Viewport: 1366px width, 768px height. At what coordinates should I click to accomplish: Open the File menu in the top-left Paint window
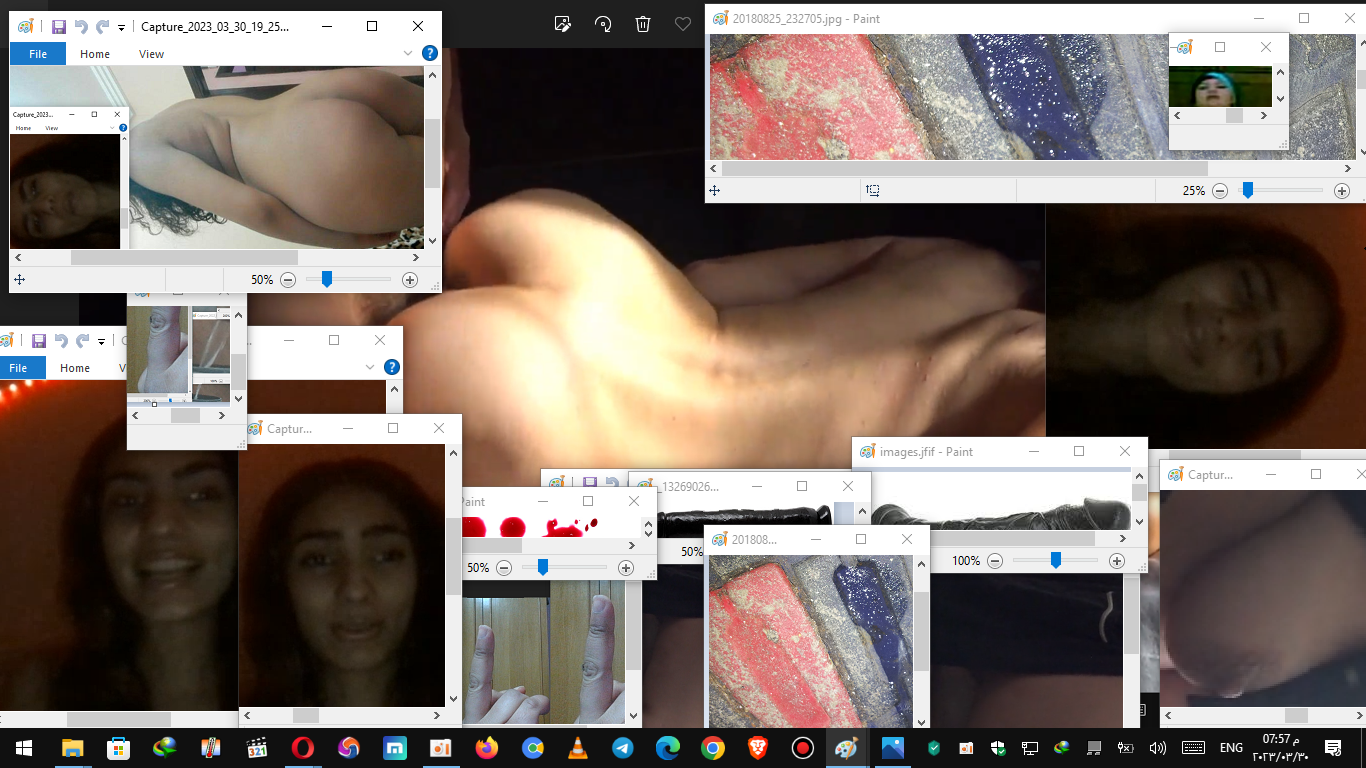pos(37,54)
